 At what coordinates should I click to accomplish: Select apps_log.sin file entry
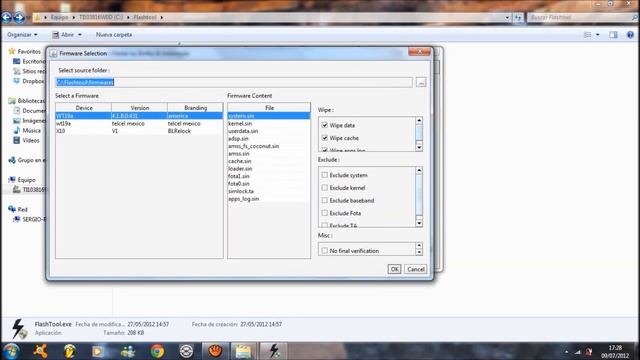click(x=269, y=199)
